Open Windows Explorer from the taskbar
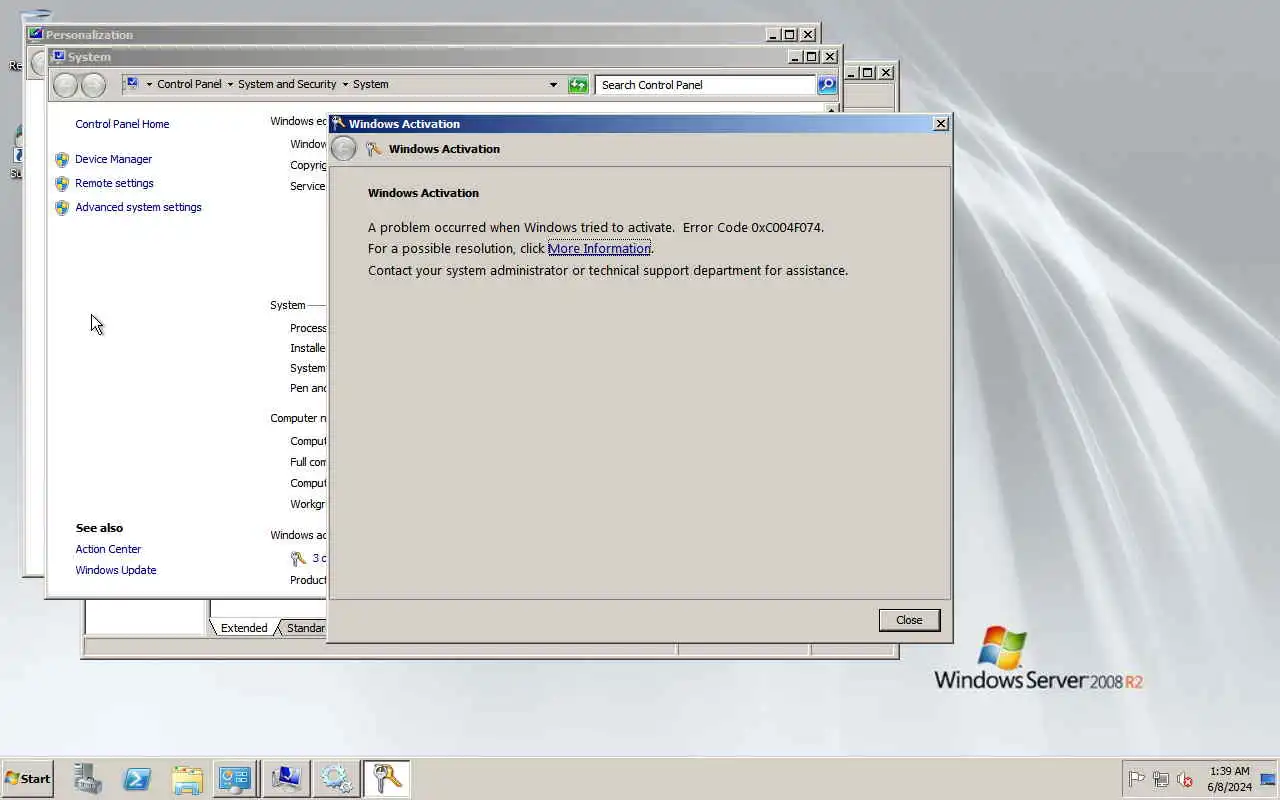 (187, 778)
